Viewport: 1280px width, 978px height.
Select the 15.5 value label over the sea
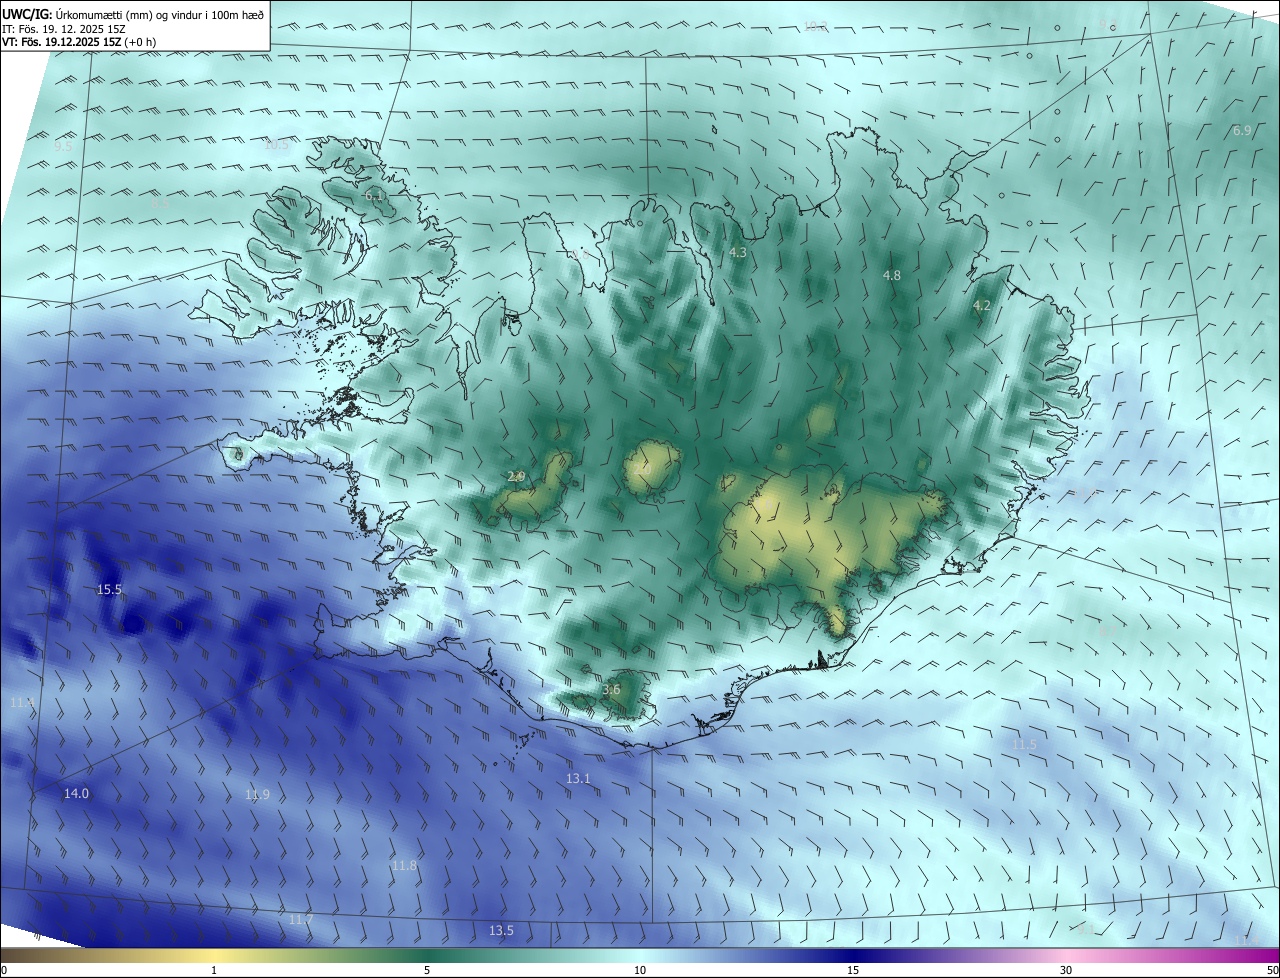coord(109,590)
